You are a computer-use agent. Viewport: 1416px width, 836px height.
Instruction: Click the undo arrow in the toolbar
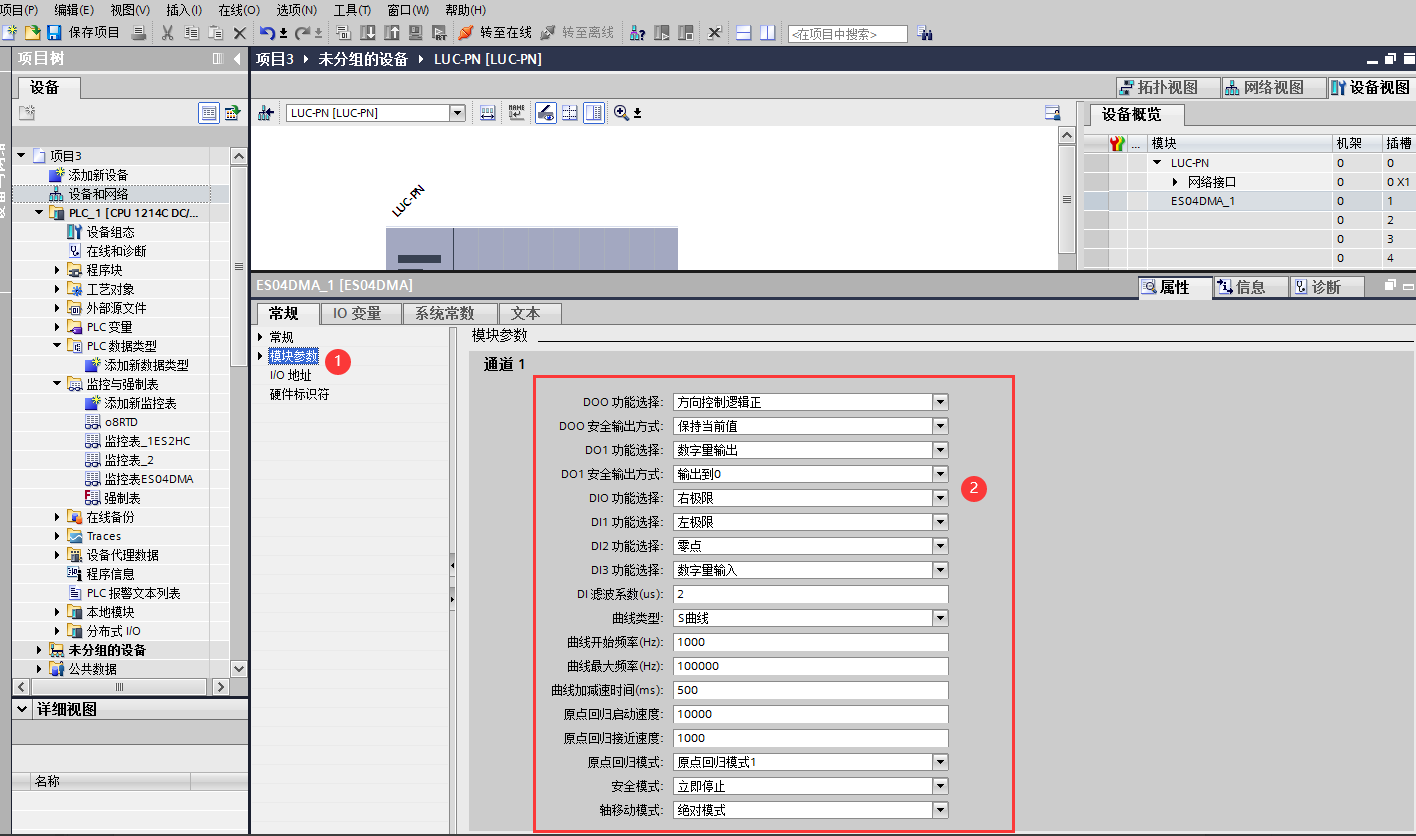[267, 33]
